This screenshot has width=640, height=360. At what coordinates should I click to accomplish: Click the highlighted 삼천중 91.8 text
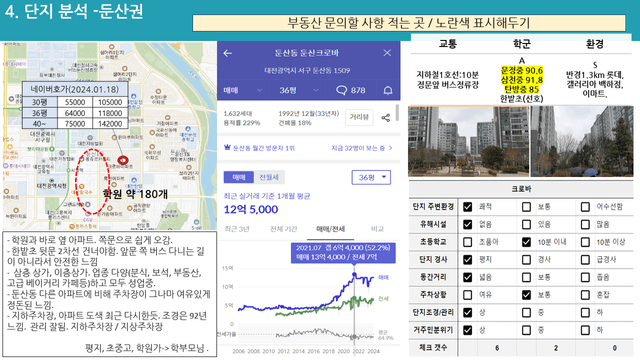(x=522, y=80)
